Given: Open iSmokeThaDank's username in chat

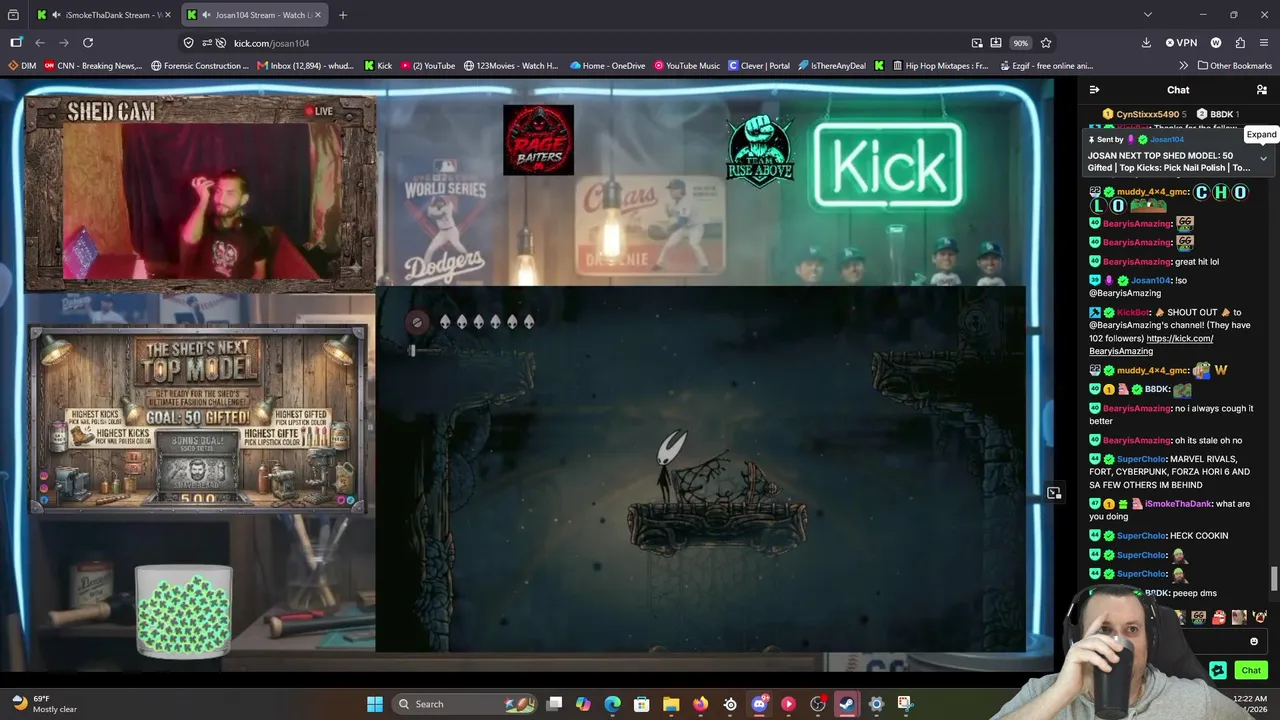Looking at the screenshot, I should [1178, 504].
